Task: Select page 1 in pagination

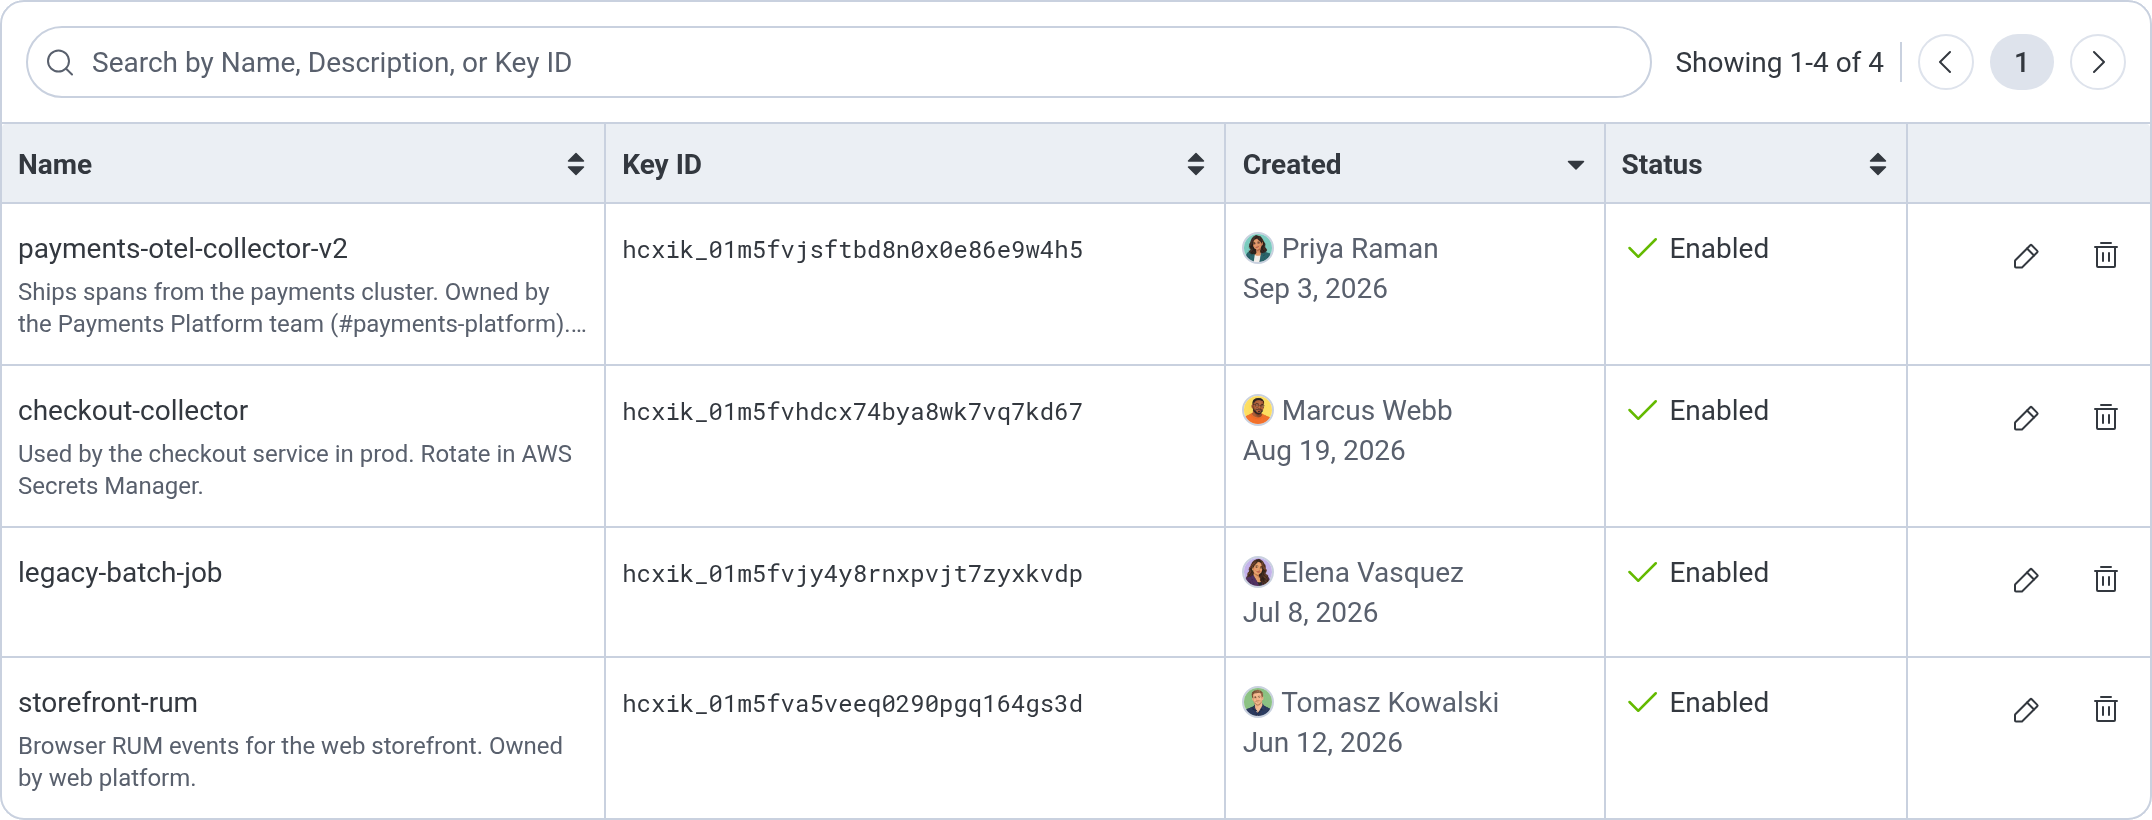Action: [2021, 62]
